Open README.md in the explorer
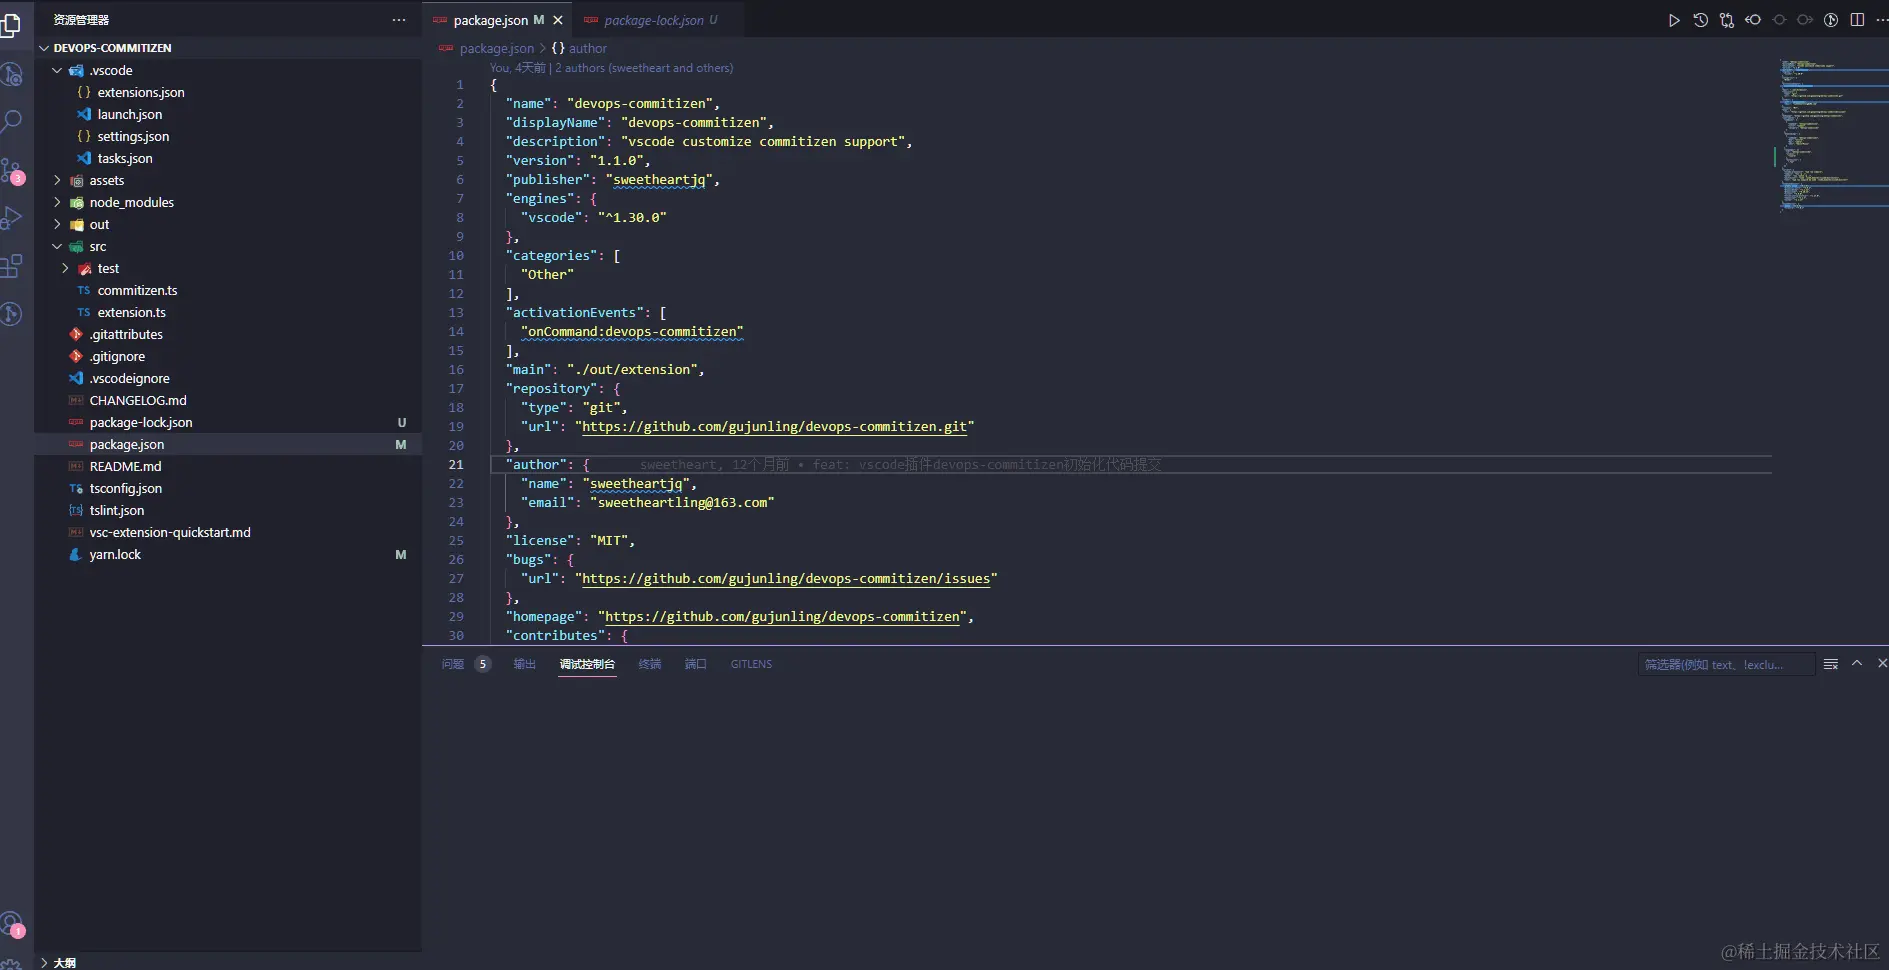This screenshot has width=1889, height=970. (x=228, y=466)
